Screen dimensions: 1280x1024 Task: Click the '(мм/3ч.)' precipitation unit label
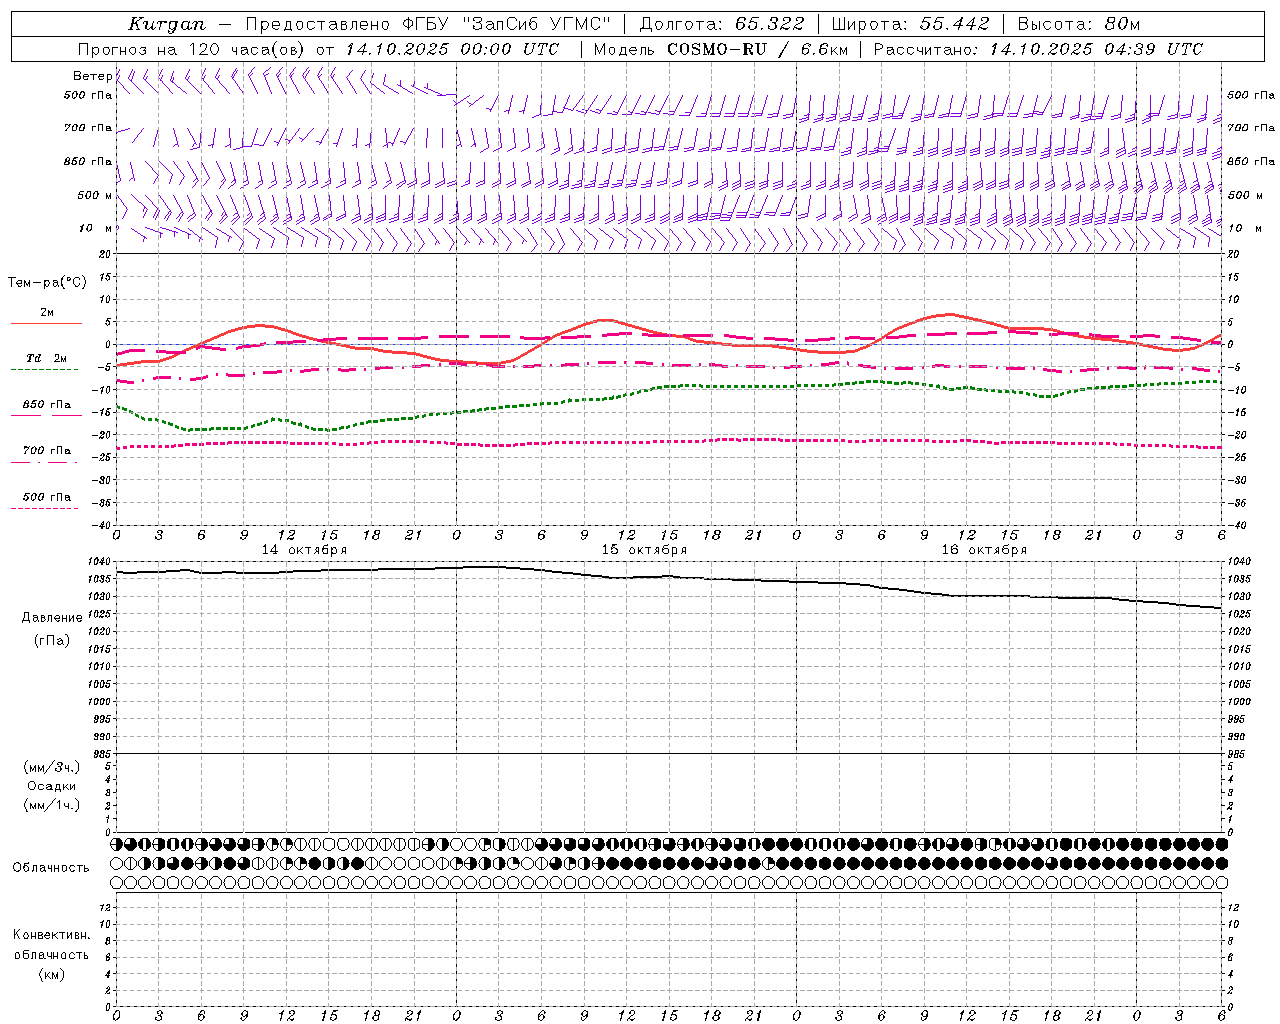click(x=52, y=767)
